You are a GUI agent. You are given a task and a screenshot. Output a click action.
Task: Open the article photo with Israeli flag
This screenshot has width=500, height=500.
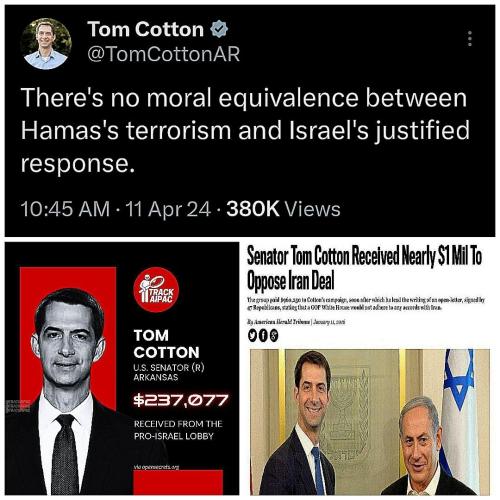[370, 422]
